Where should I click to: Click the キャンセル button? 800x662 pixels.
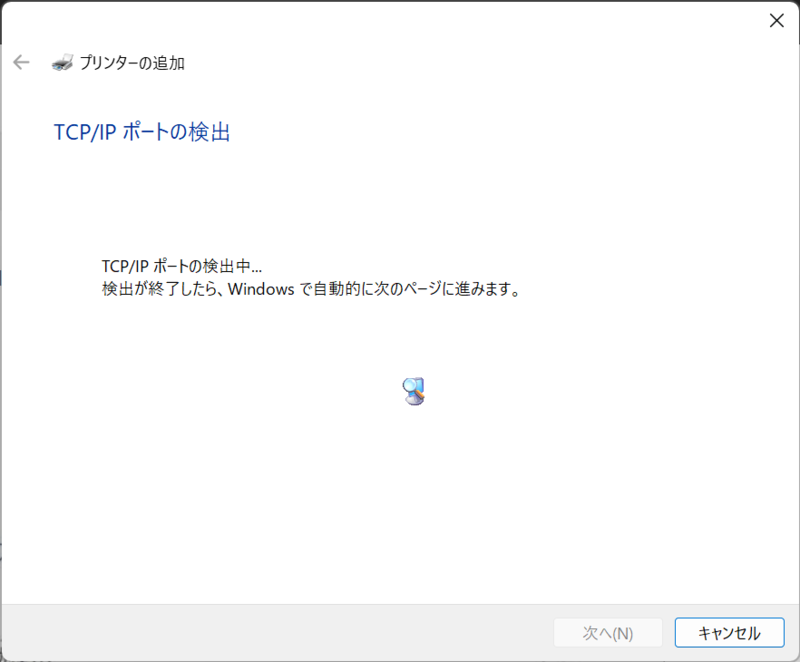pyautogui.click(x=729, y=632)
